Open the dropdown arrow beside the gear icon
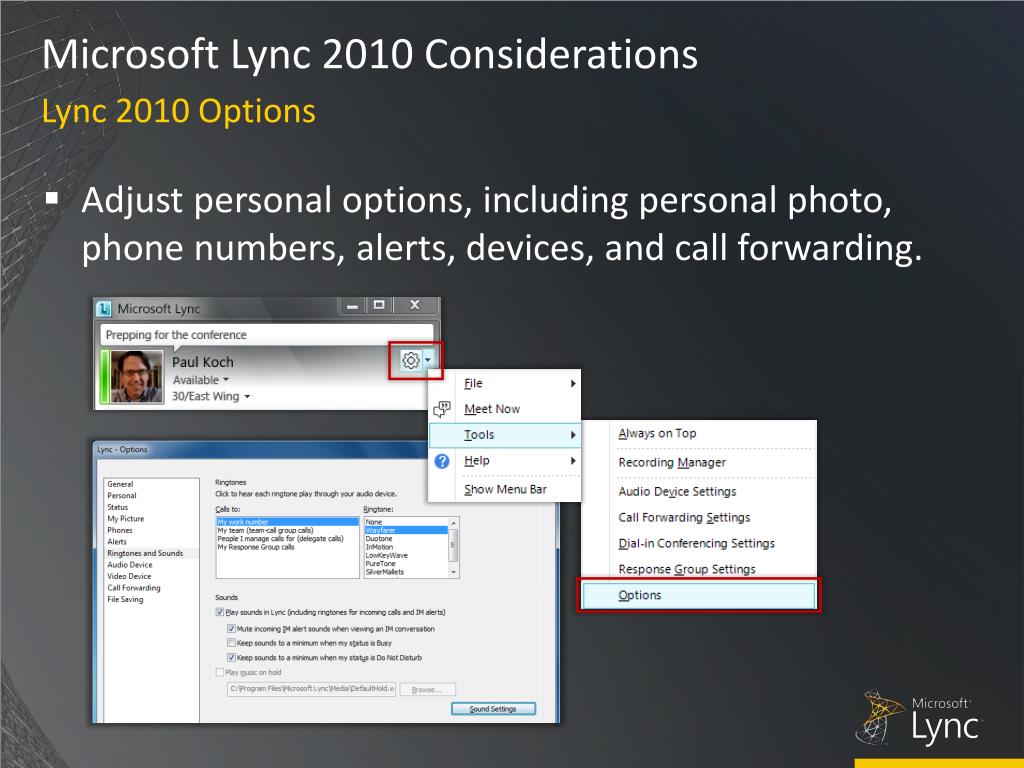The width and height of the screenshot is (1024, 768). pyautogui.click(x=428, y=360)
